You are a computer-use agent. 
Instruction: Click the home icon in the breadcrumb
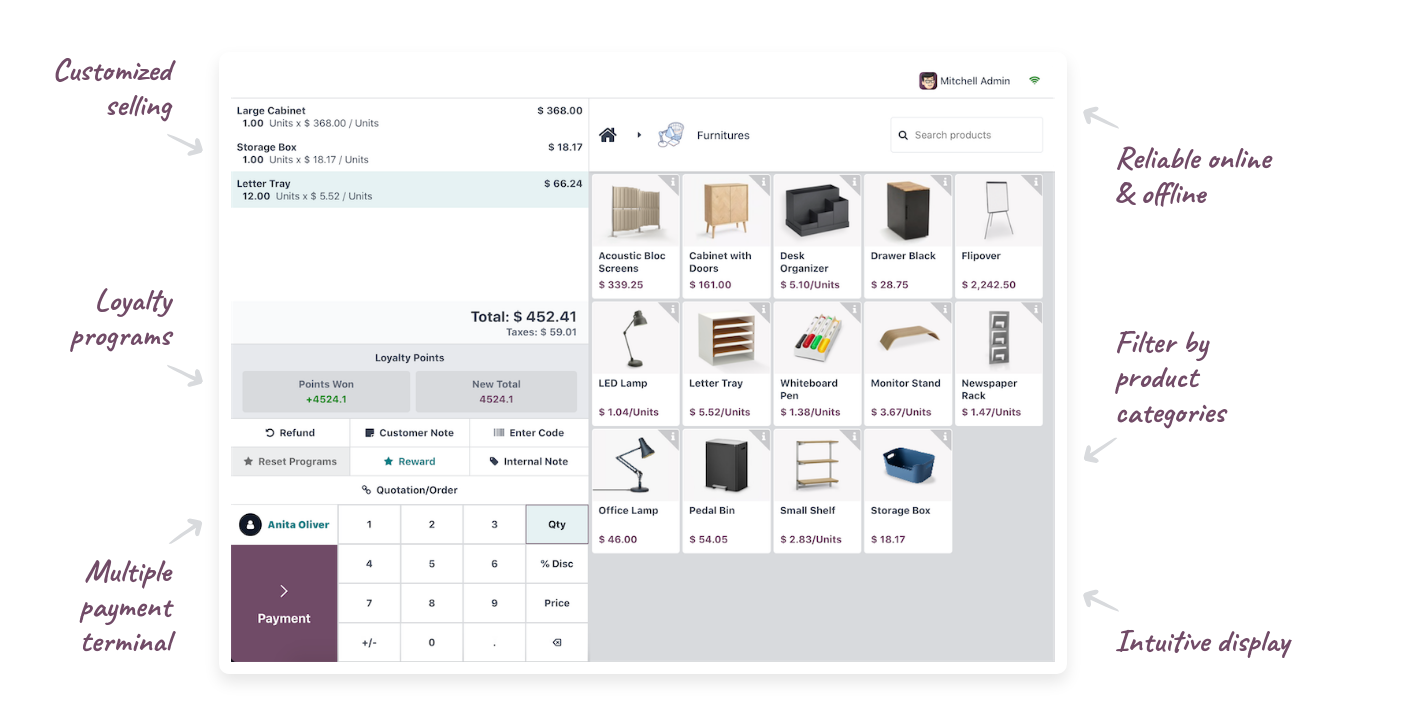click(x=607, y=135)
